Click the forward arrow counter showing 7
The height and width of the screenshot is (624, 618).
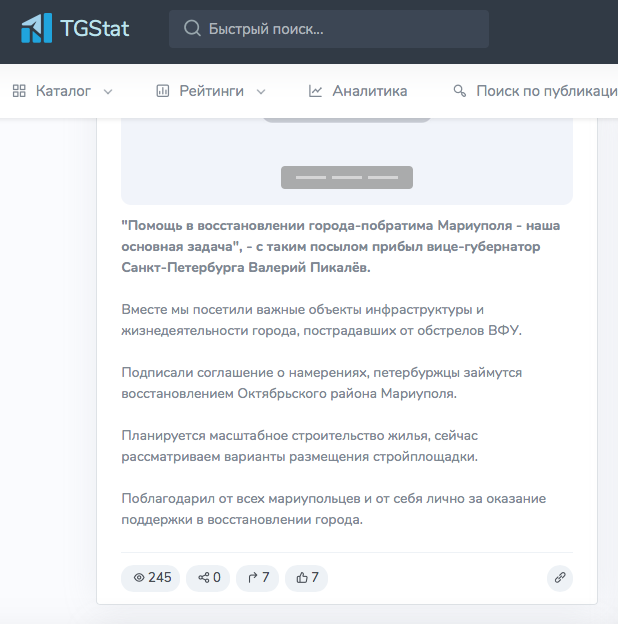point(257,577)
